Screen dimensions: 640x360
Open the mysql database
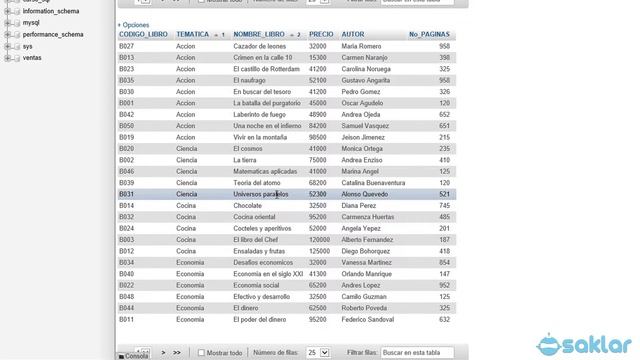31,23
